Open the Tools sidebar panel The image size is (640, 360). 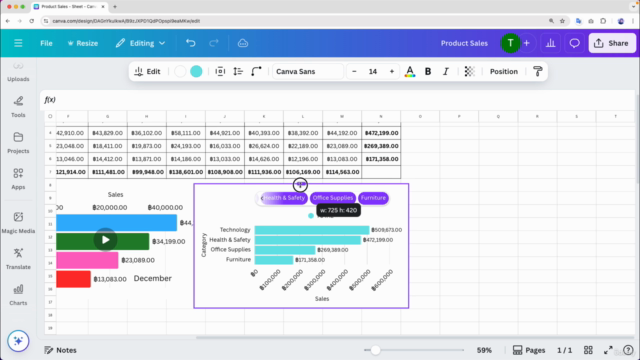coord(18,107)
